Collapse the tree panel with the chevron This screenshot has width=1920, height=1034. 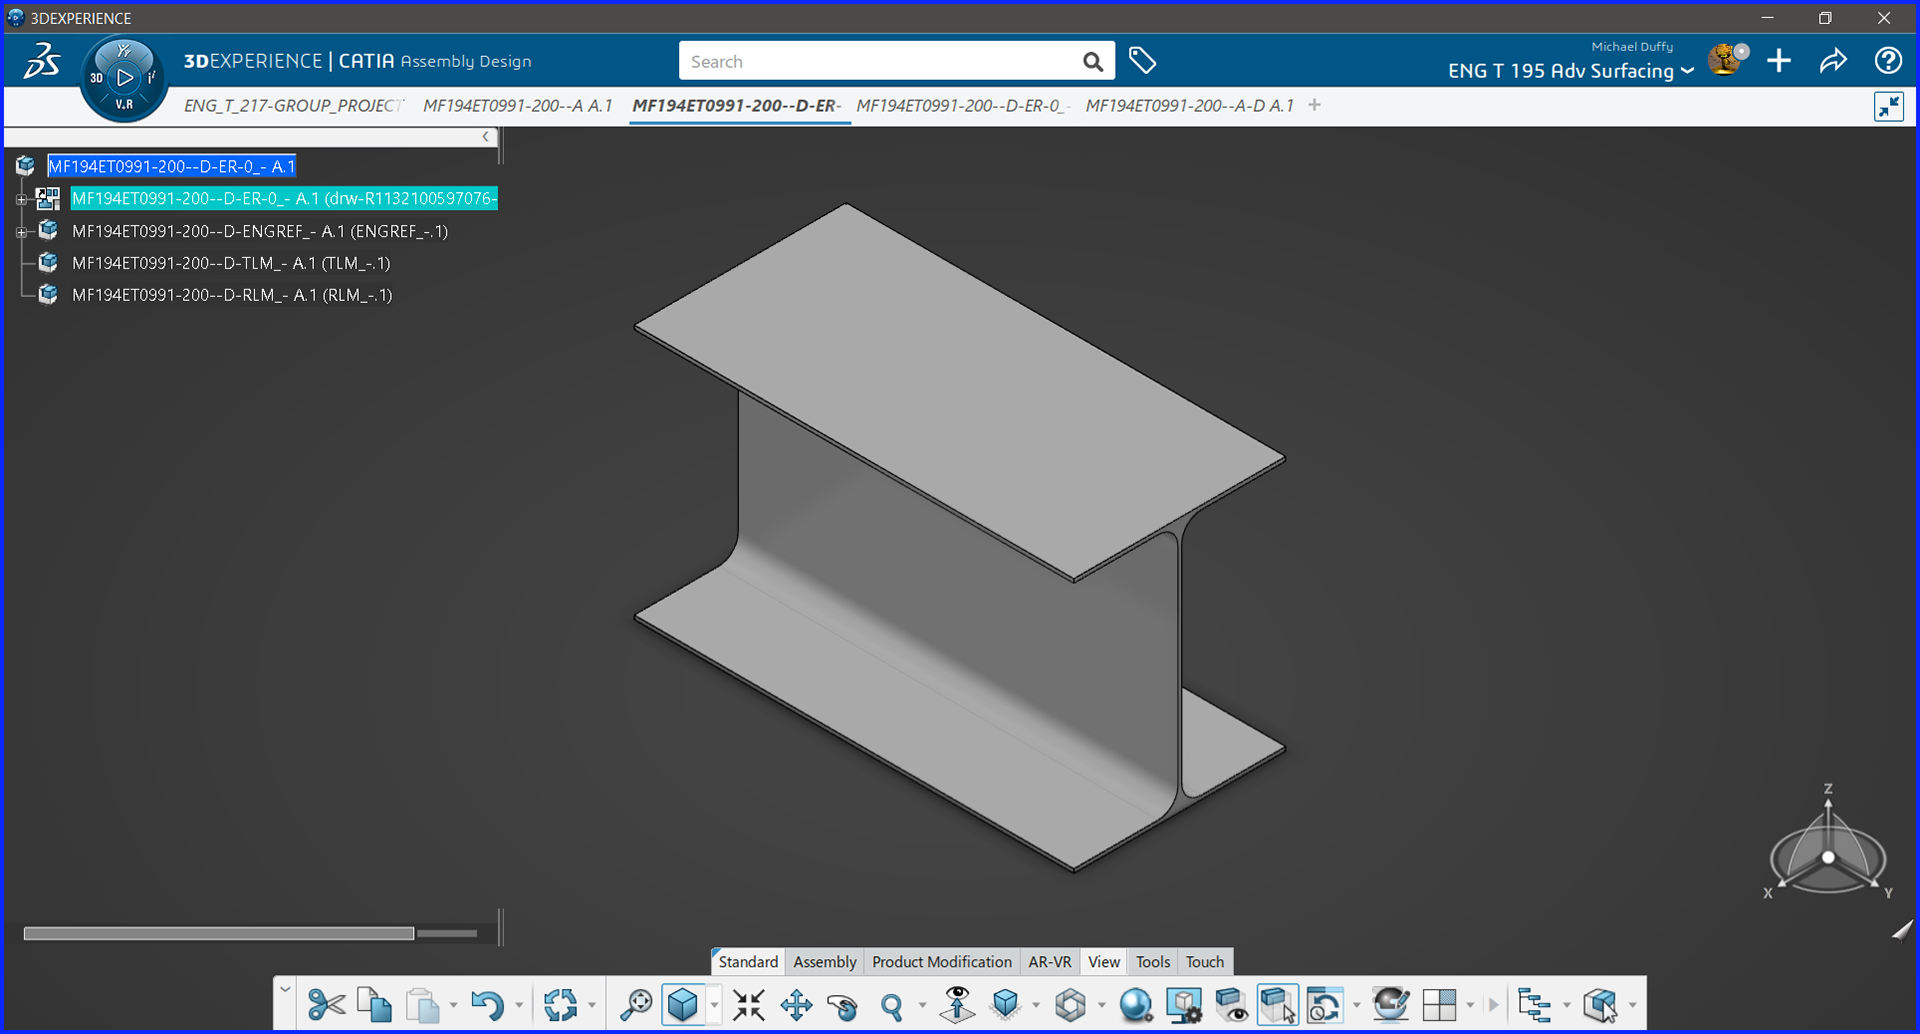486,137
